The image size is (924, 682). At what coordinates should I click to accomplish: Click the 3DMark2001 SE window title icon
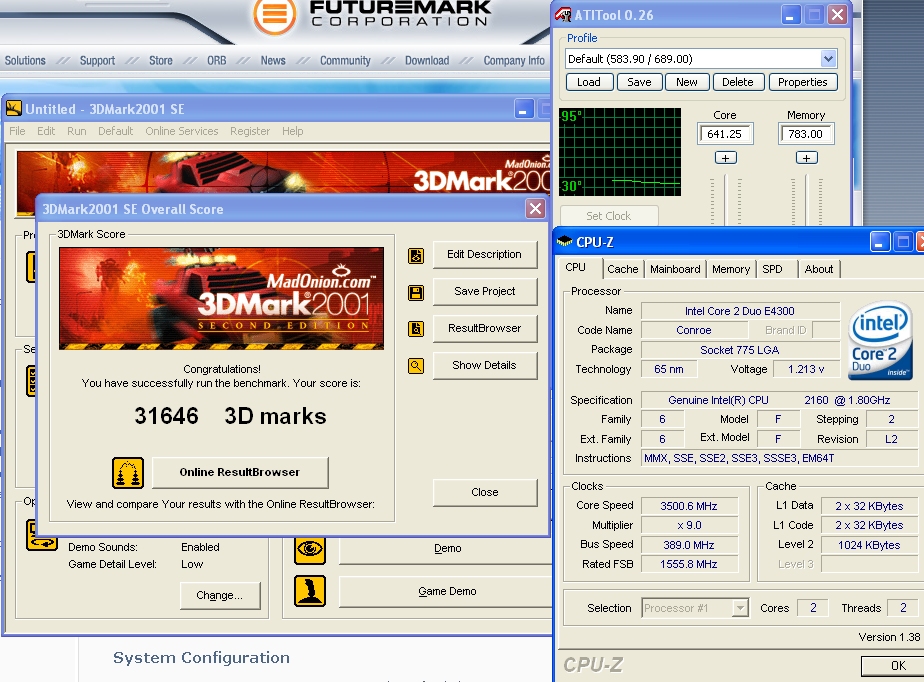click(x=14, y=108)
